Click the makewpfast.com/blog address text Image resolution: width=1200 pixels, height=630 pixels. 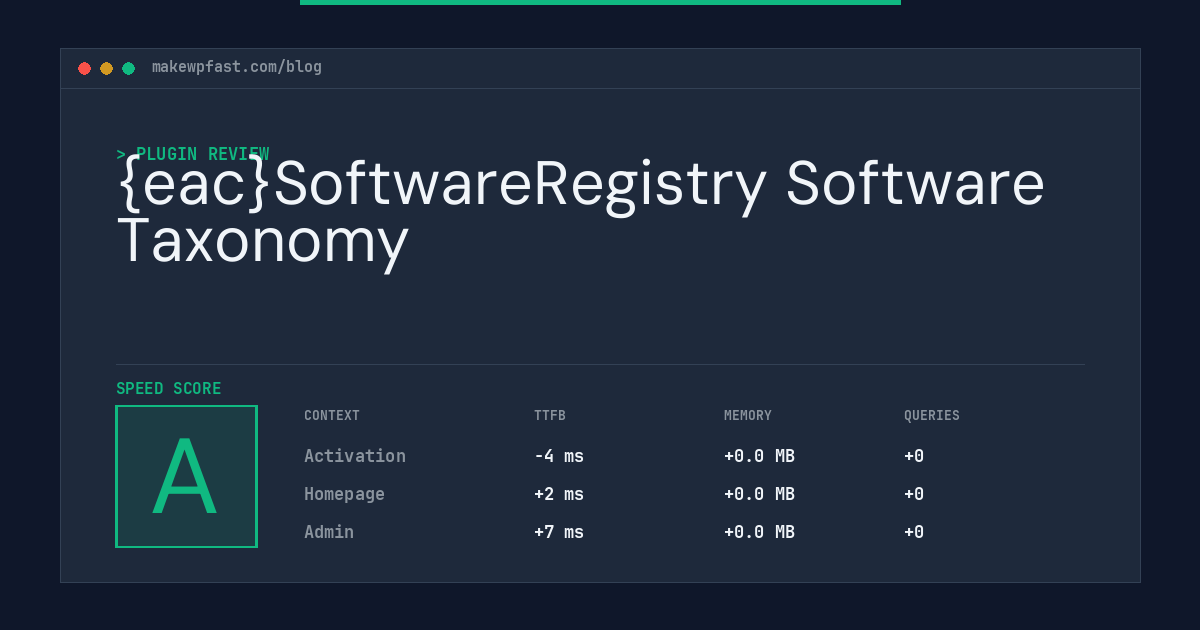[x=237, y=67]
